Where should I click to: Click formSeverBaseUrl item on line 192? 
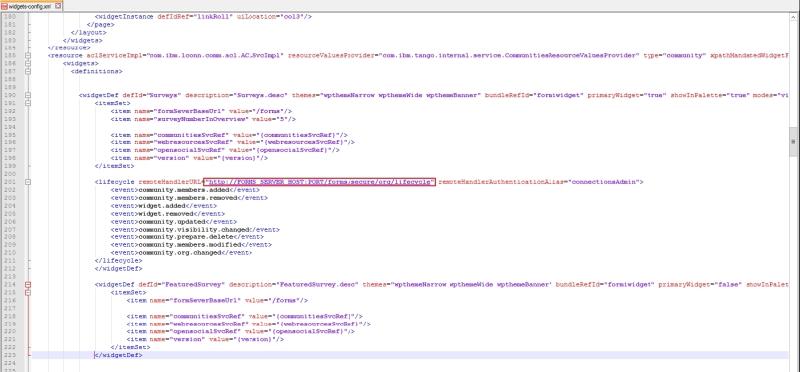point(201,111)
